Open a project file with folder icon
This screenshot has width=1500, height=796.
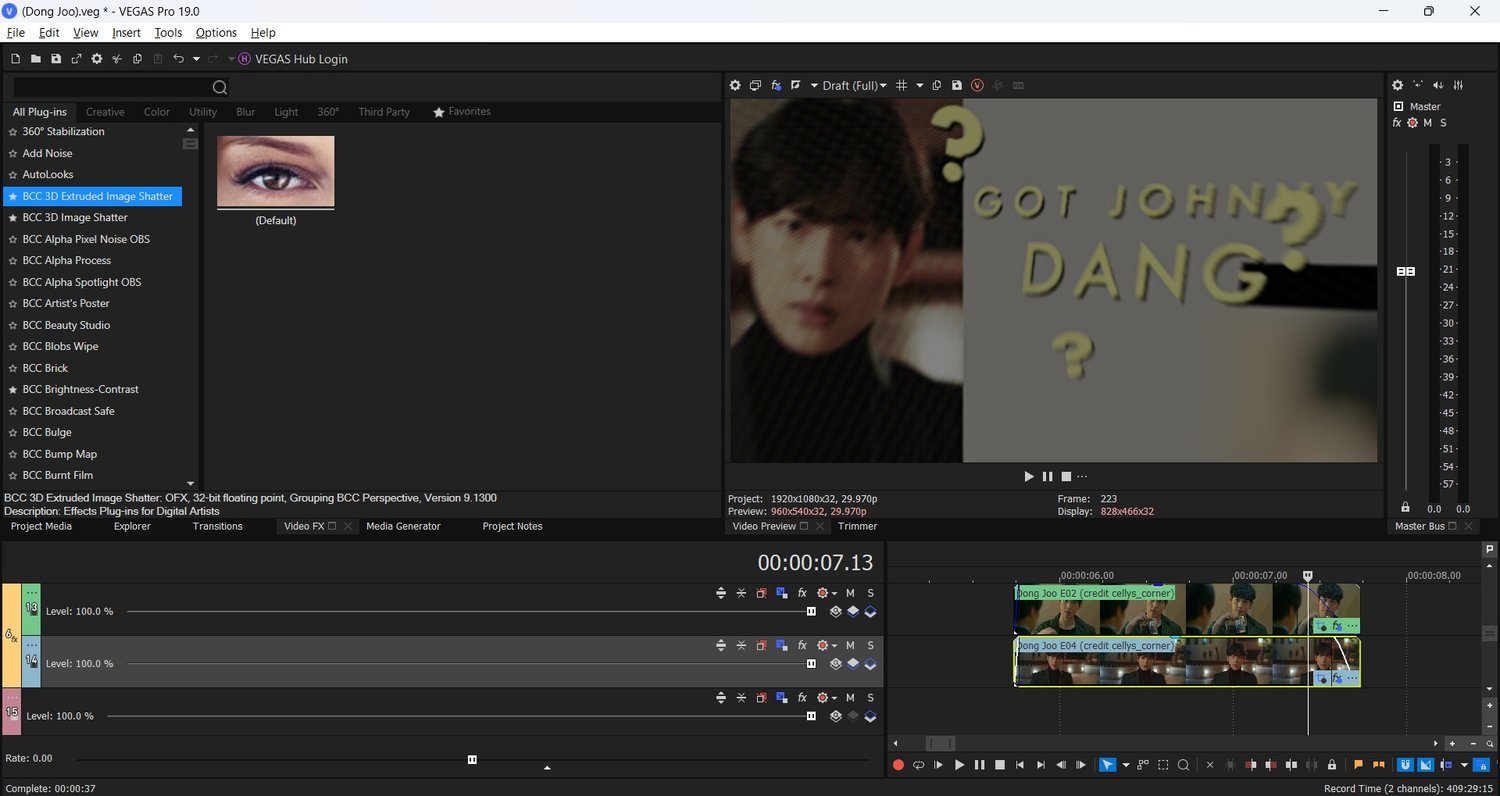[x=36, y=59]
